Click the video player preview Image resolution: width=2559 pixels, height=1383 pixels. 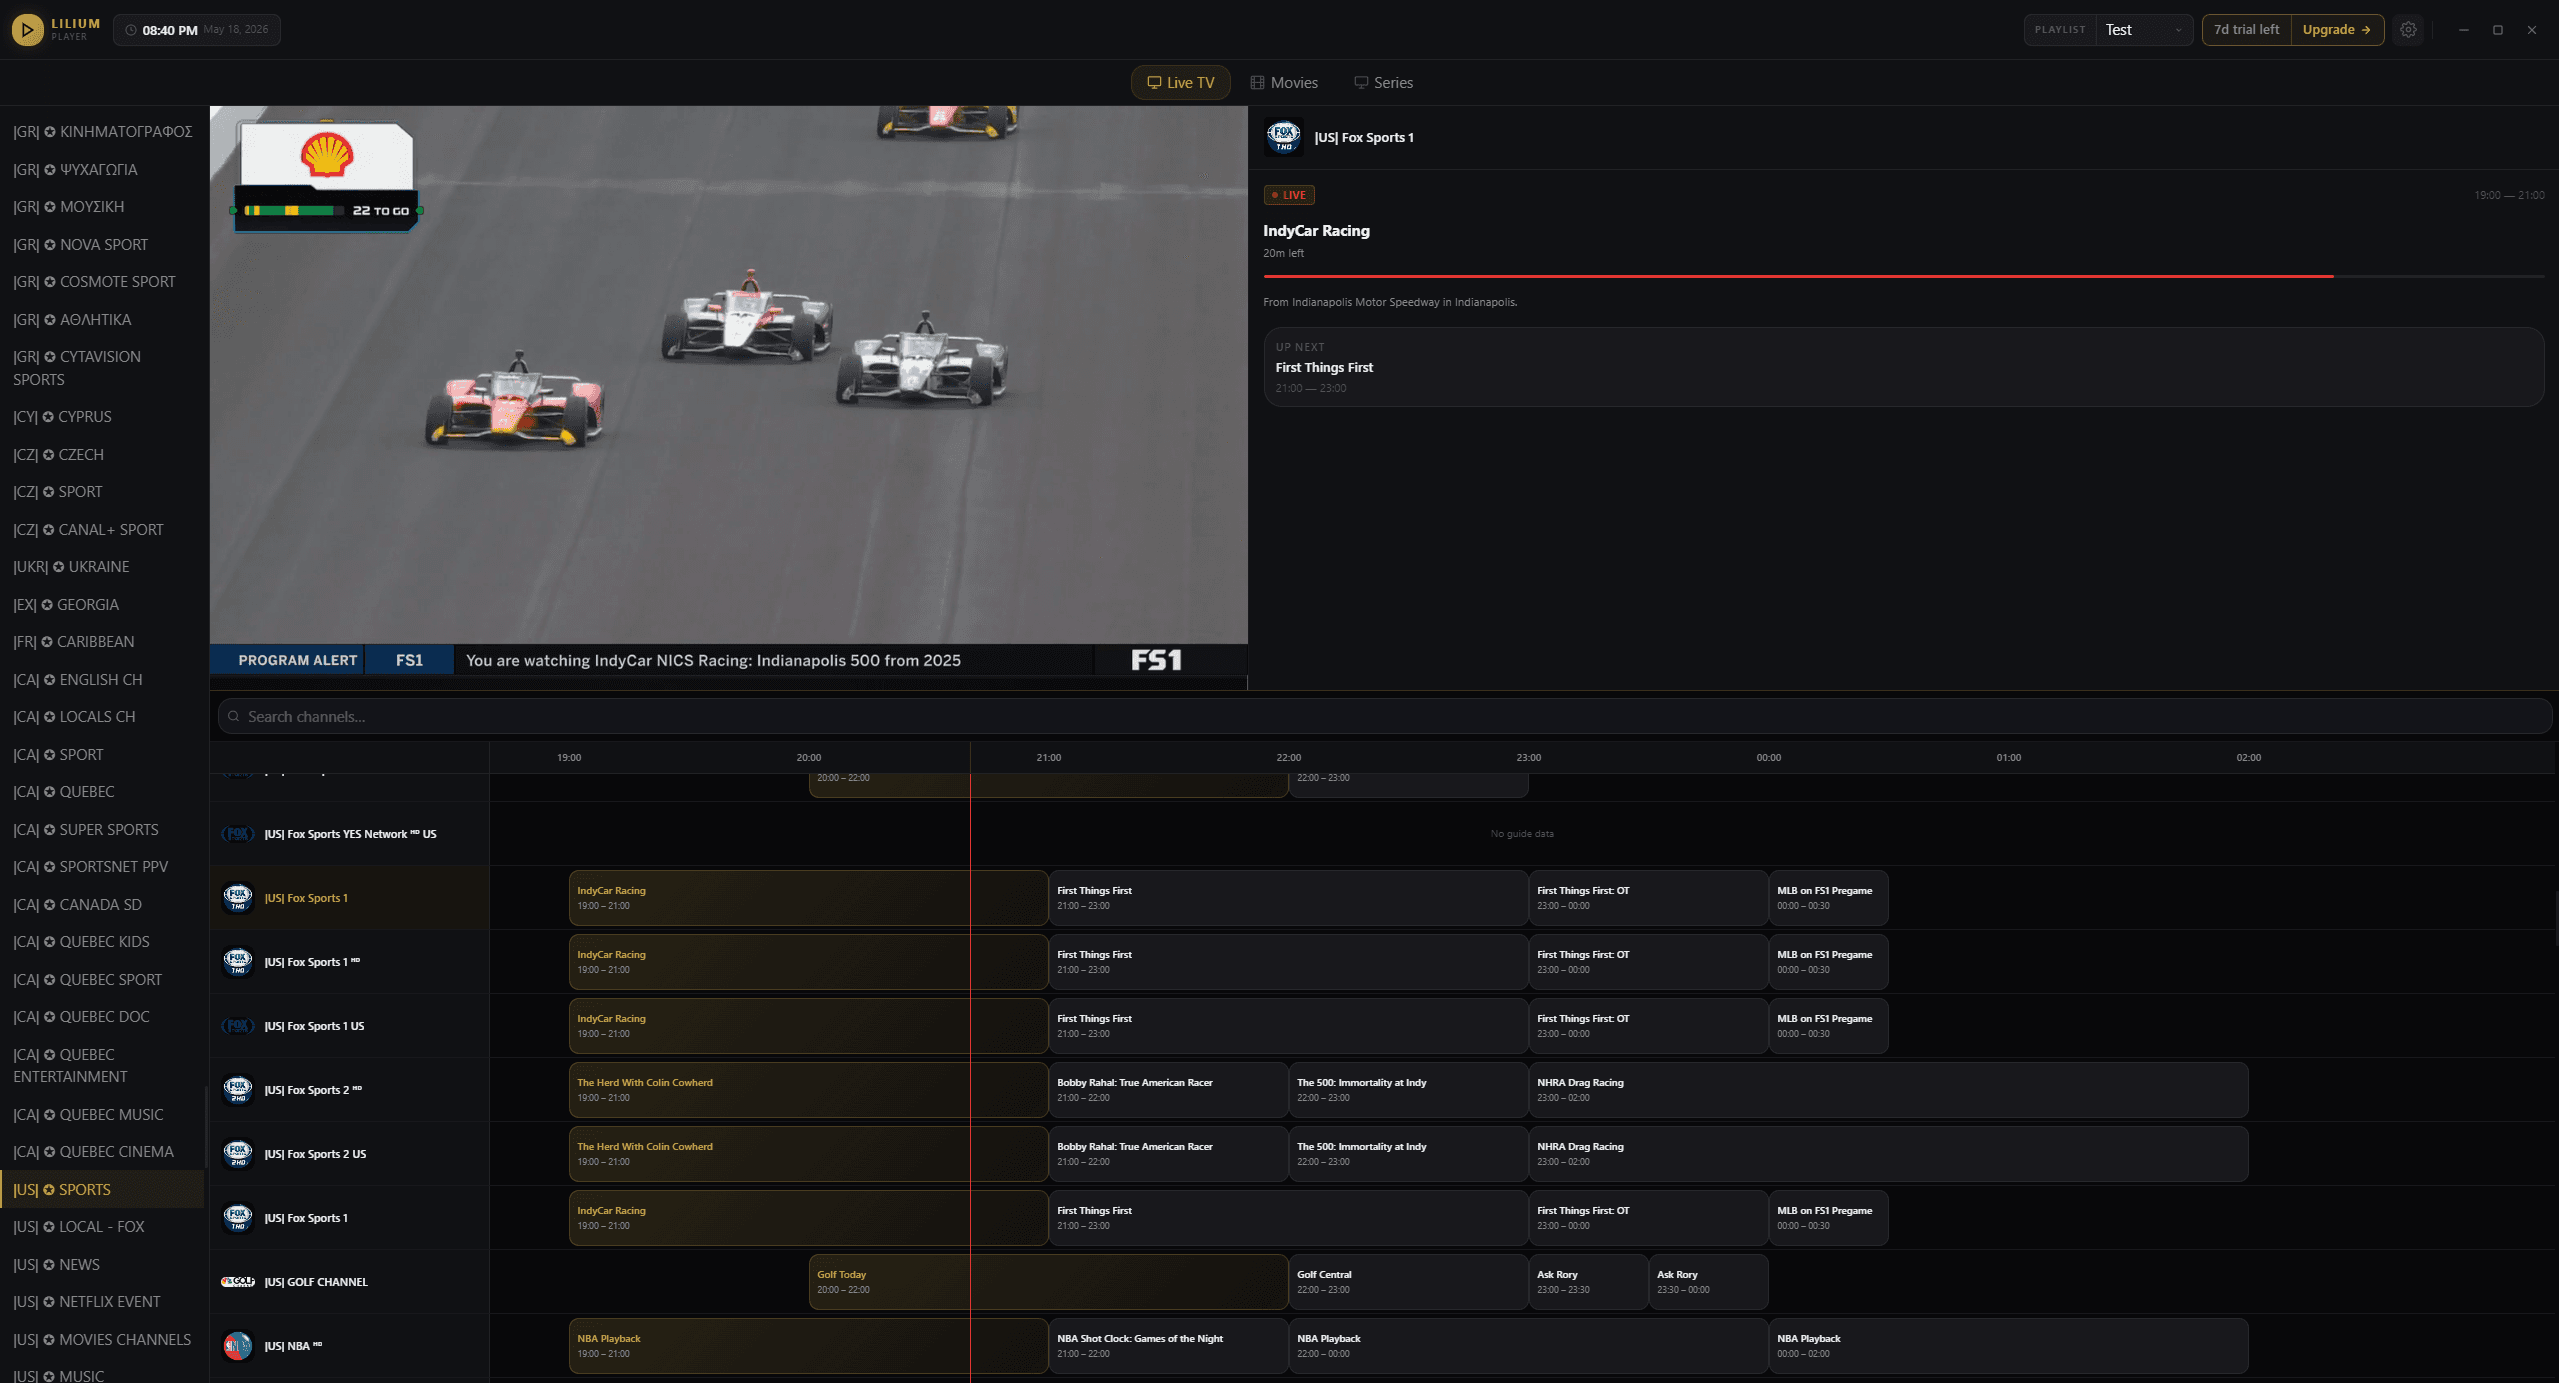(728, 397)
